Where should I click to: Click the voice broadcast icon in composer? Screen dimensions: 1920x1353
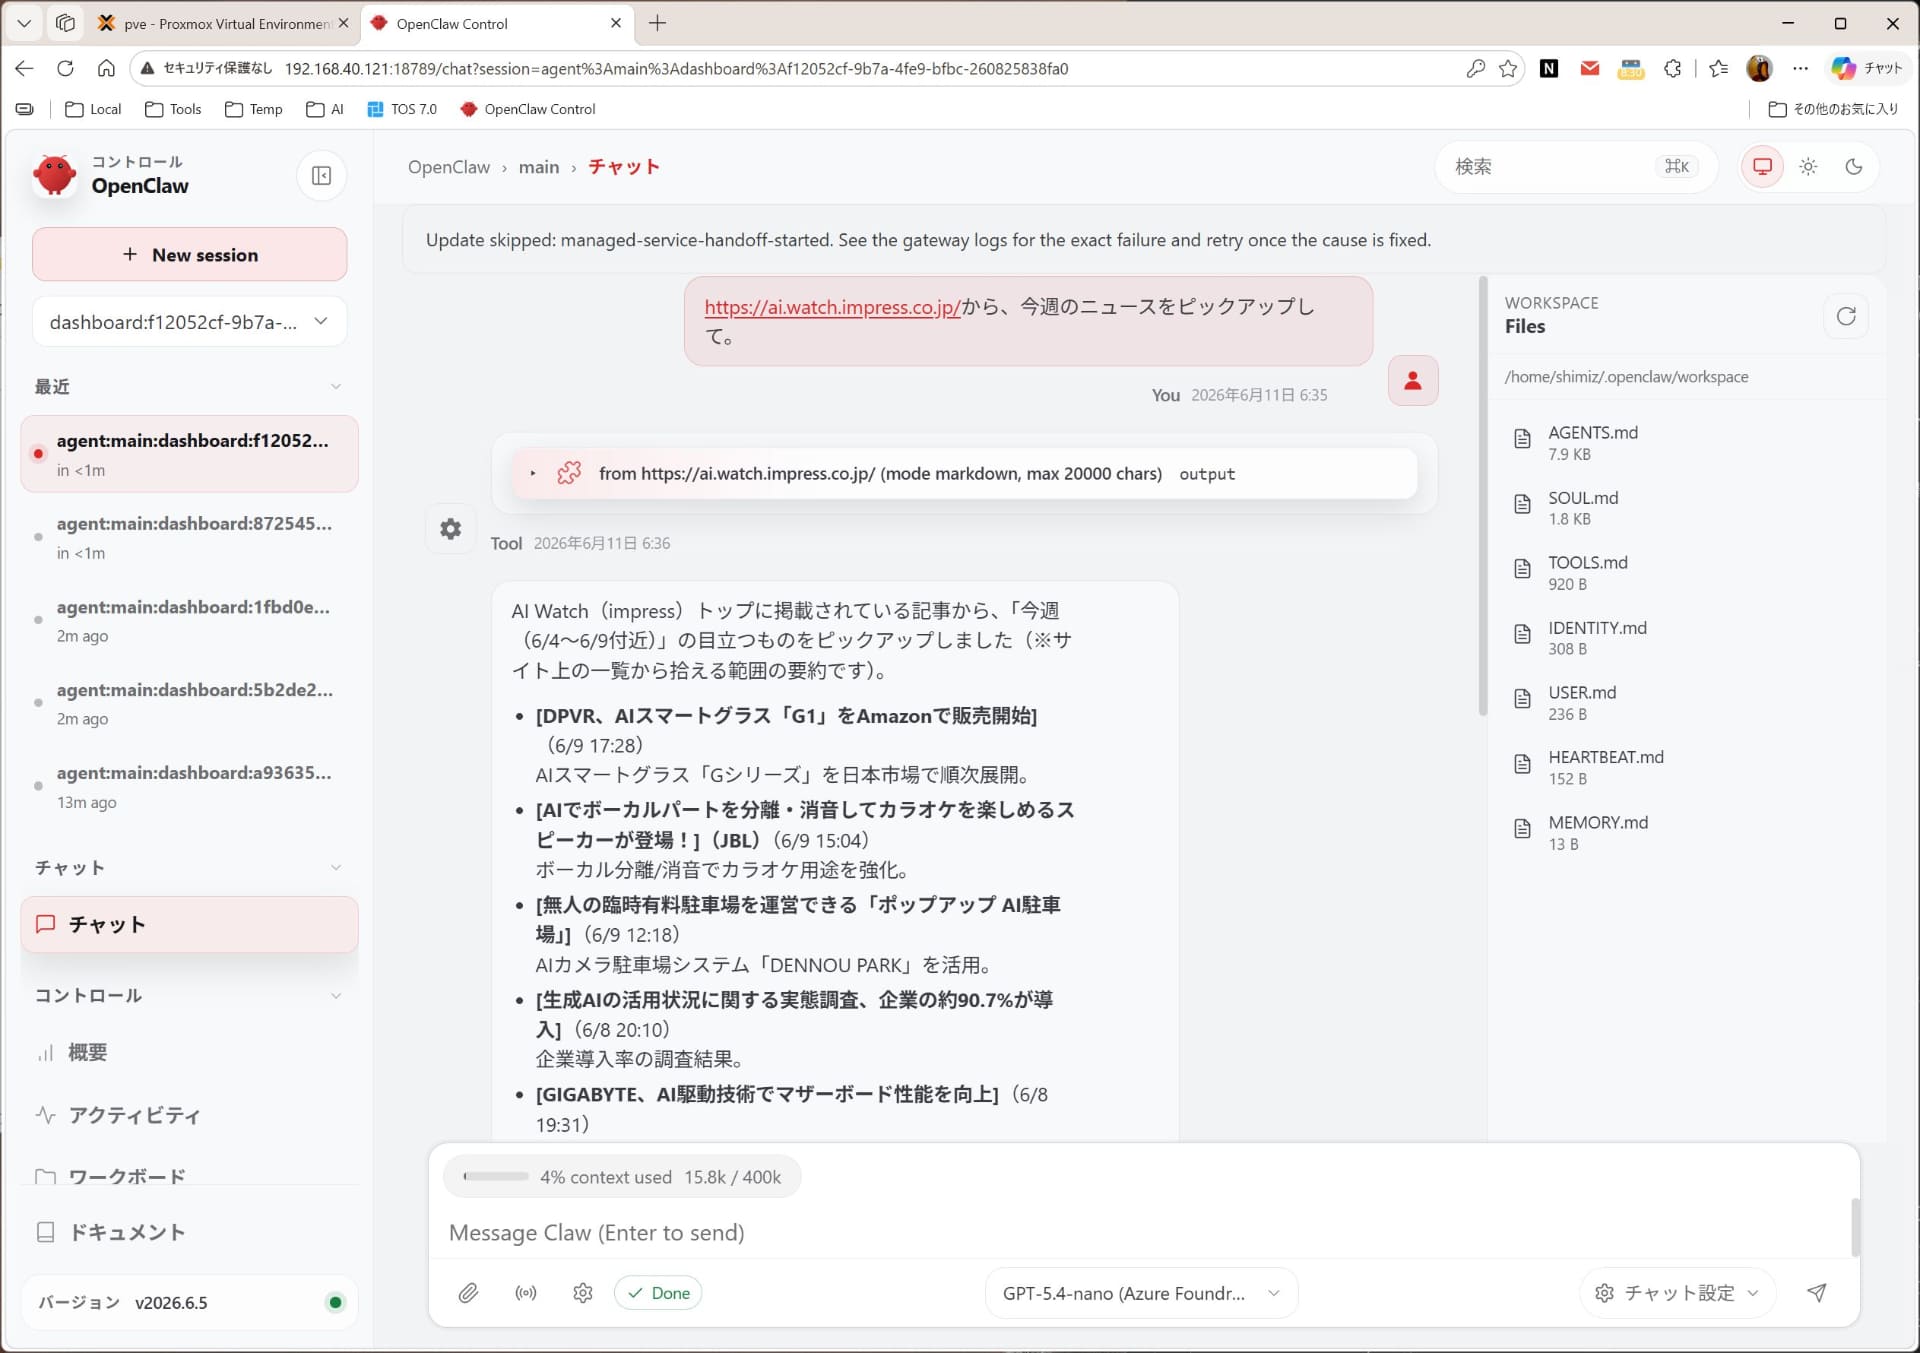point(526,1293)
